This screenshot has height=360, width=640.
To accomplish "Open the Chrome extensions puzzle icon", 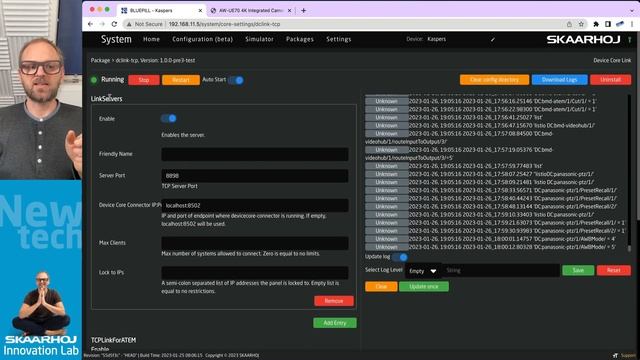I will (596, 24).
